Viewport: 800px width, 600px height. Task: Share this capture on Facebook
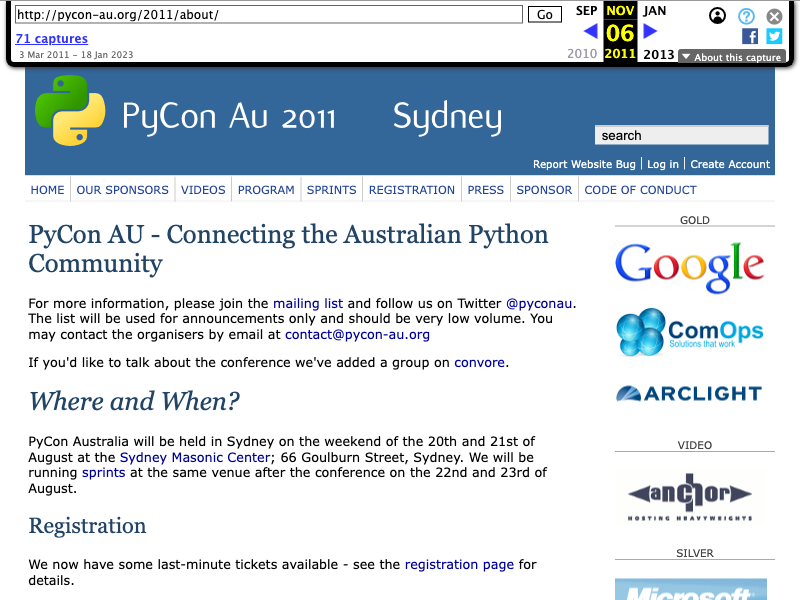(x=750, y=36)
